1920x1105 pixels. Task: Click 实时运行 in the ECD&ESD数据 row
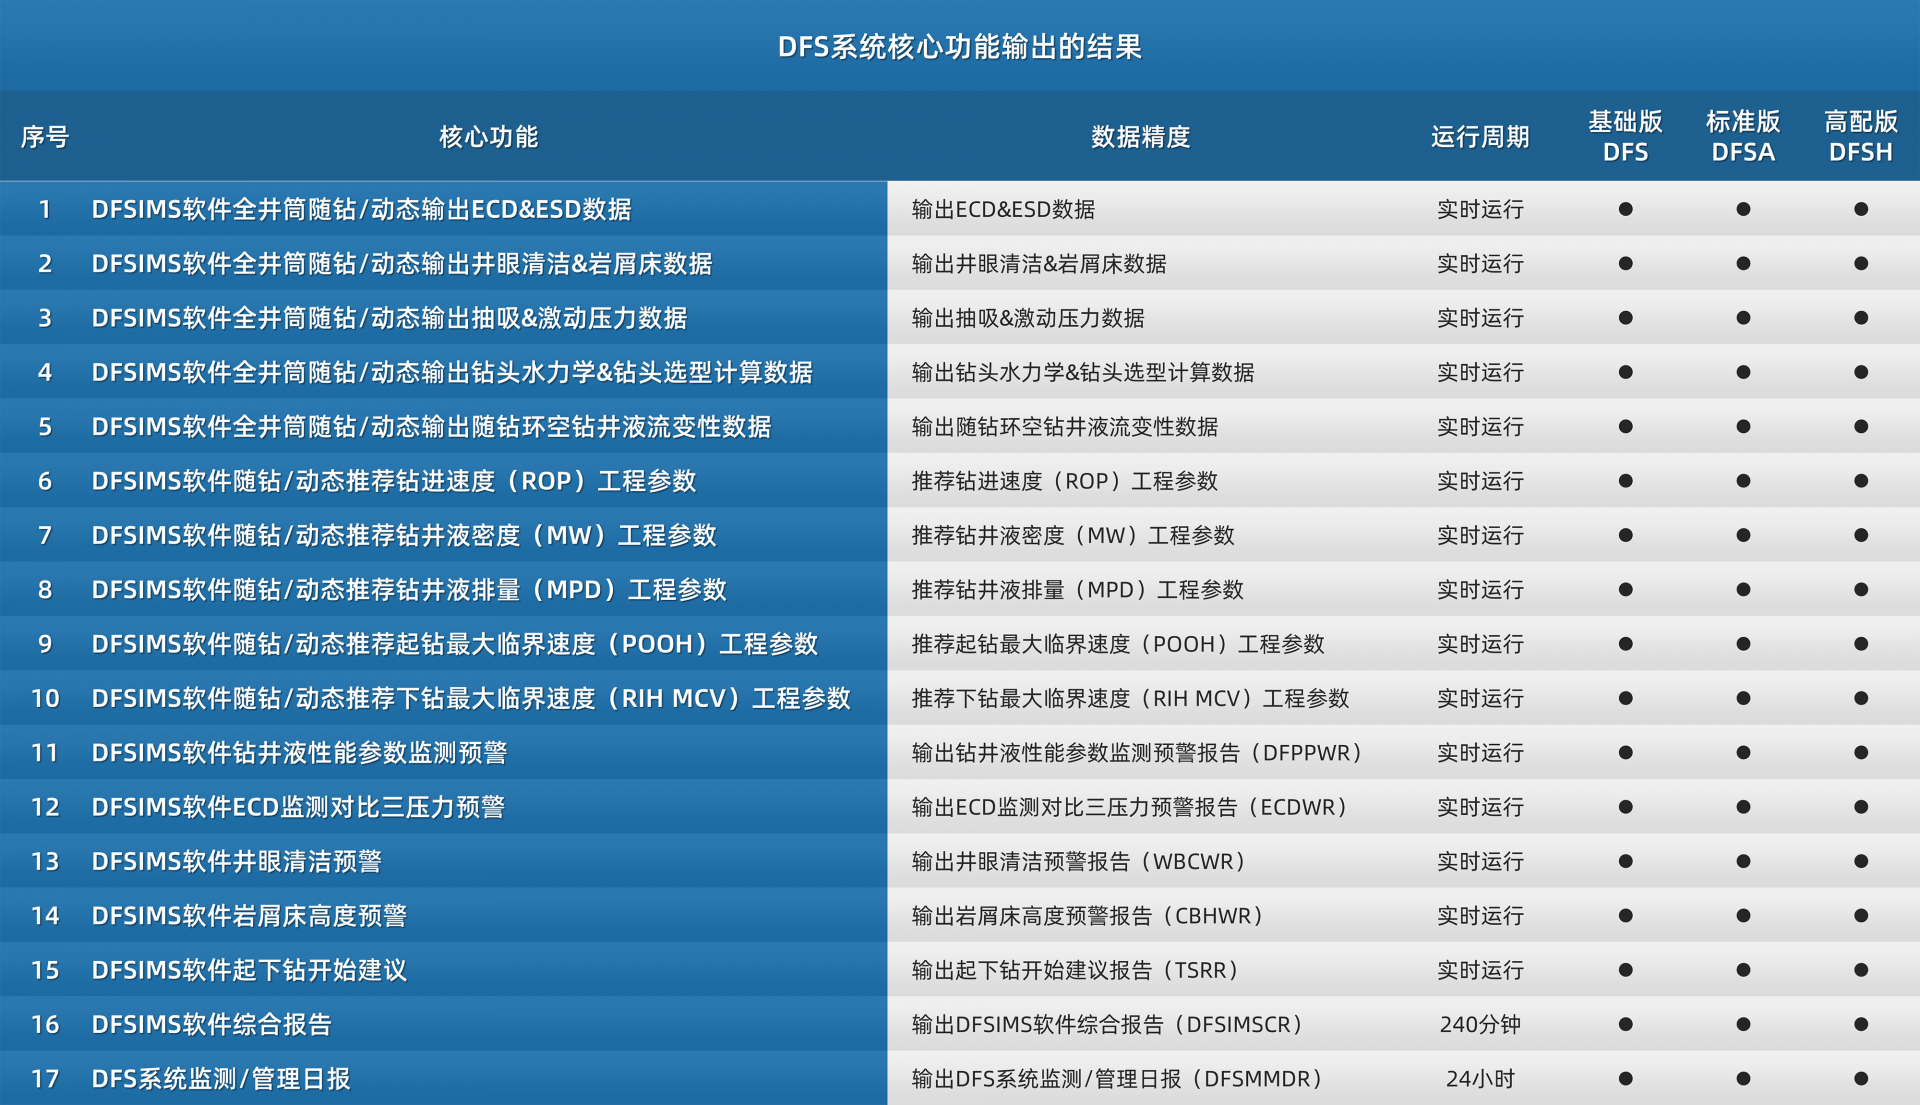pos(1480,209)
